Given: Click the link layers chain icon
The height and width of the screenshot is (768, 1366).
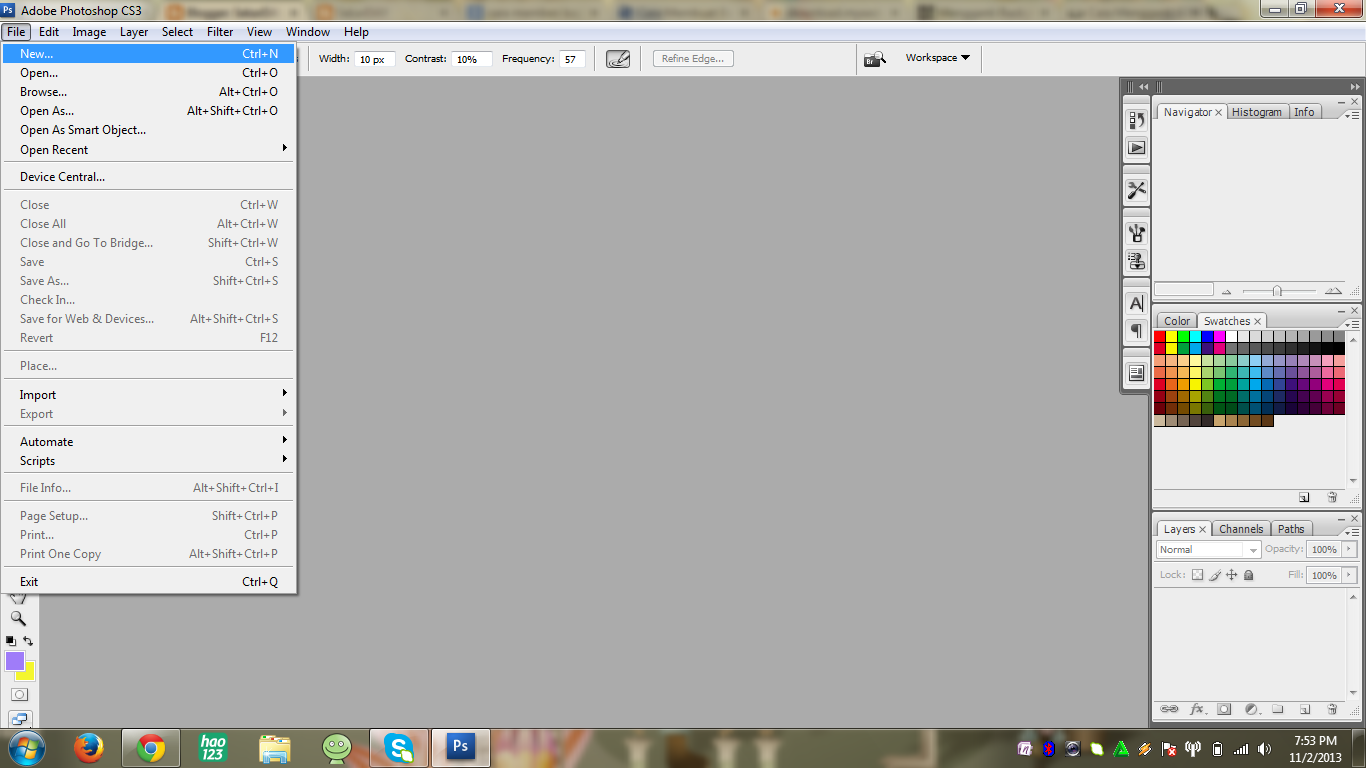Looking at the screenshot, I should (x=1169, y=709).
